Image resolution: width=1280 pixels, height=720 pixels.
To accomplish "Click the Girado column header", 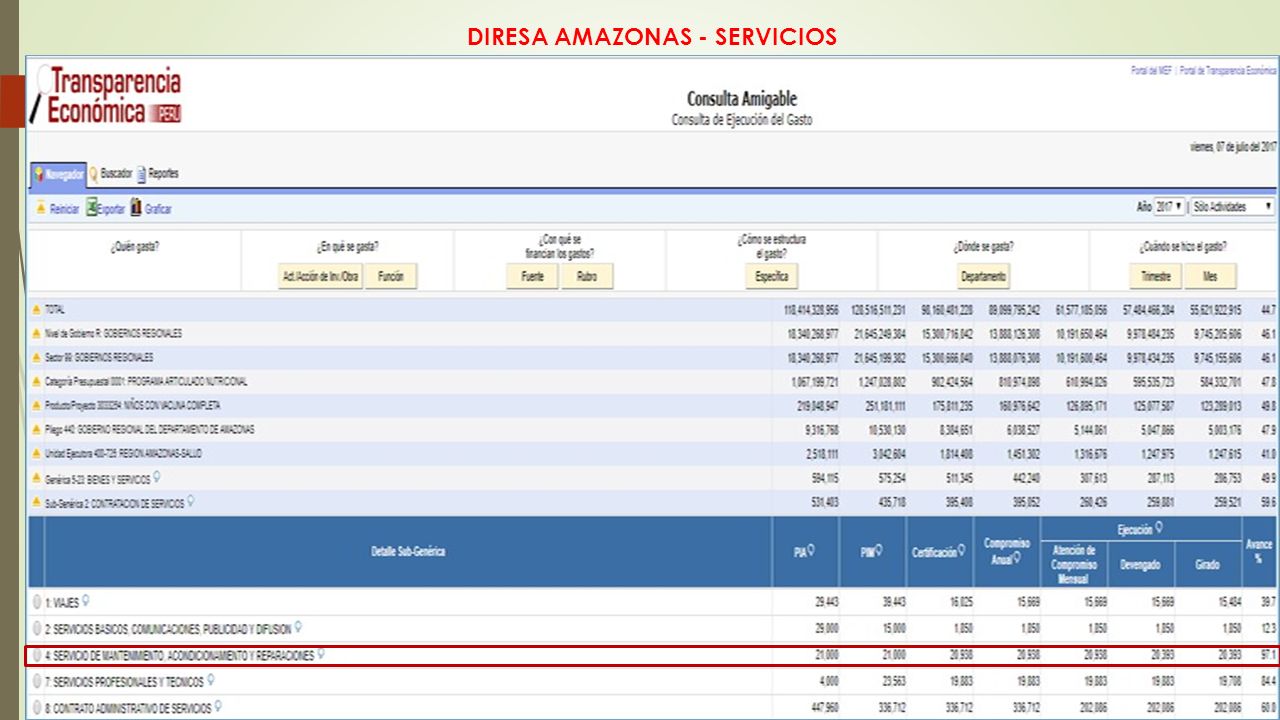I will pos(1207,564).
